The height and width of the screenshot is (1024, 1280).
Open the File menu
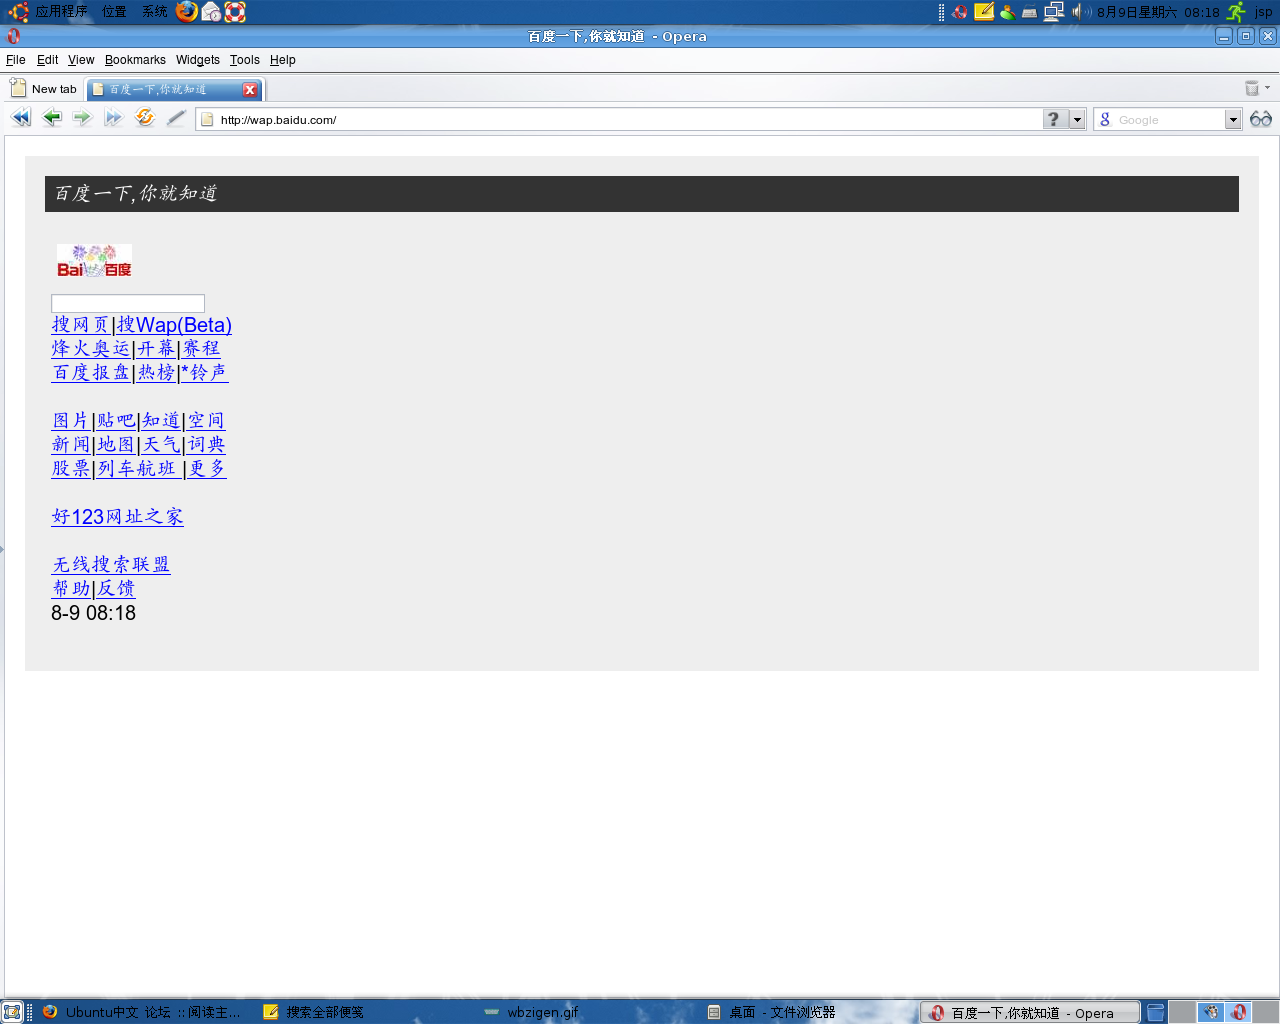(x=16, y=60)
